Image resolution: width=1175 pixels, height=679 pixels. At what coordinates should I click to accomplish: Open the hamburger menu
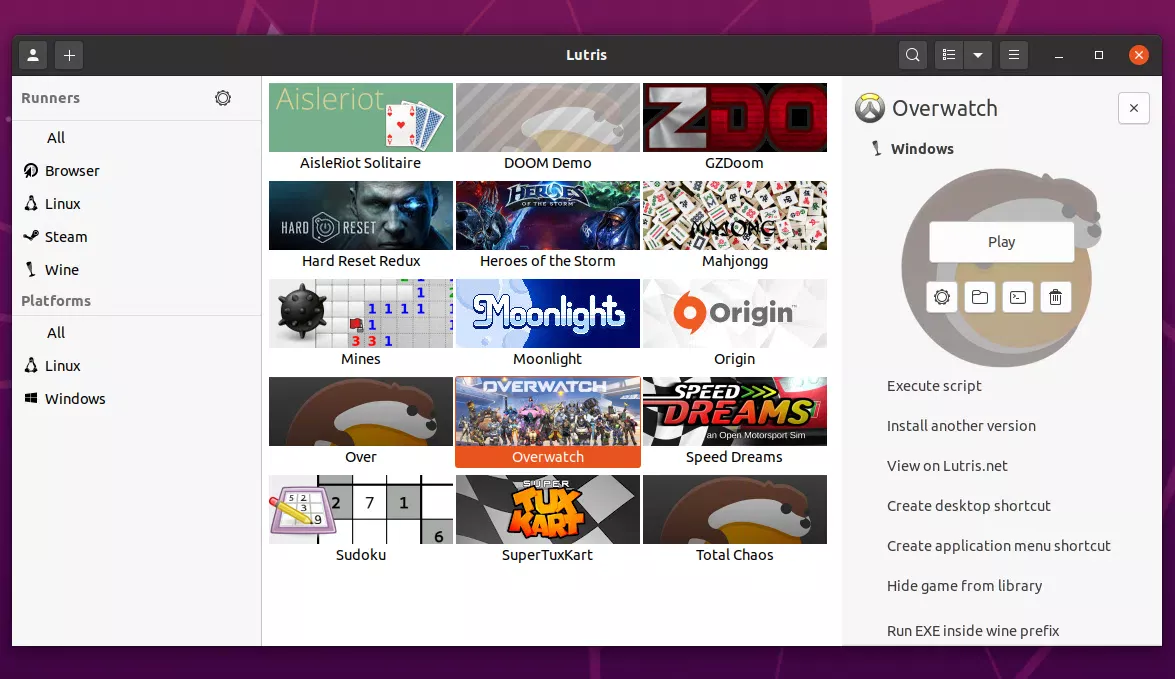click(1014, 55)
